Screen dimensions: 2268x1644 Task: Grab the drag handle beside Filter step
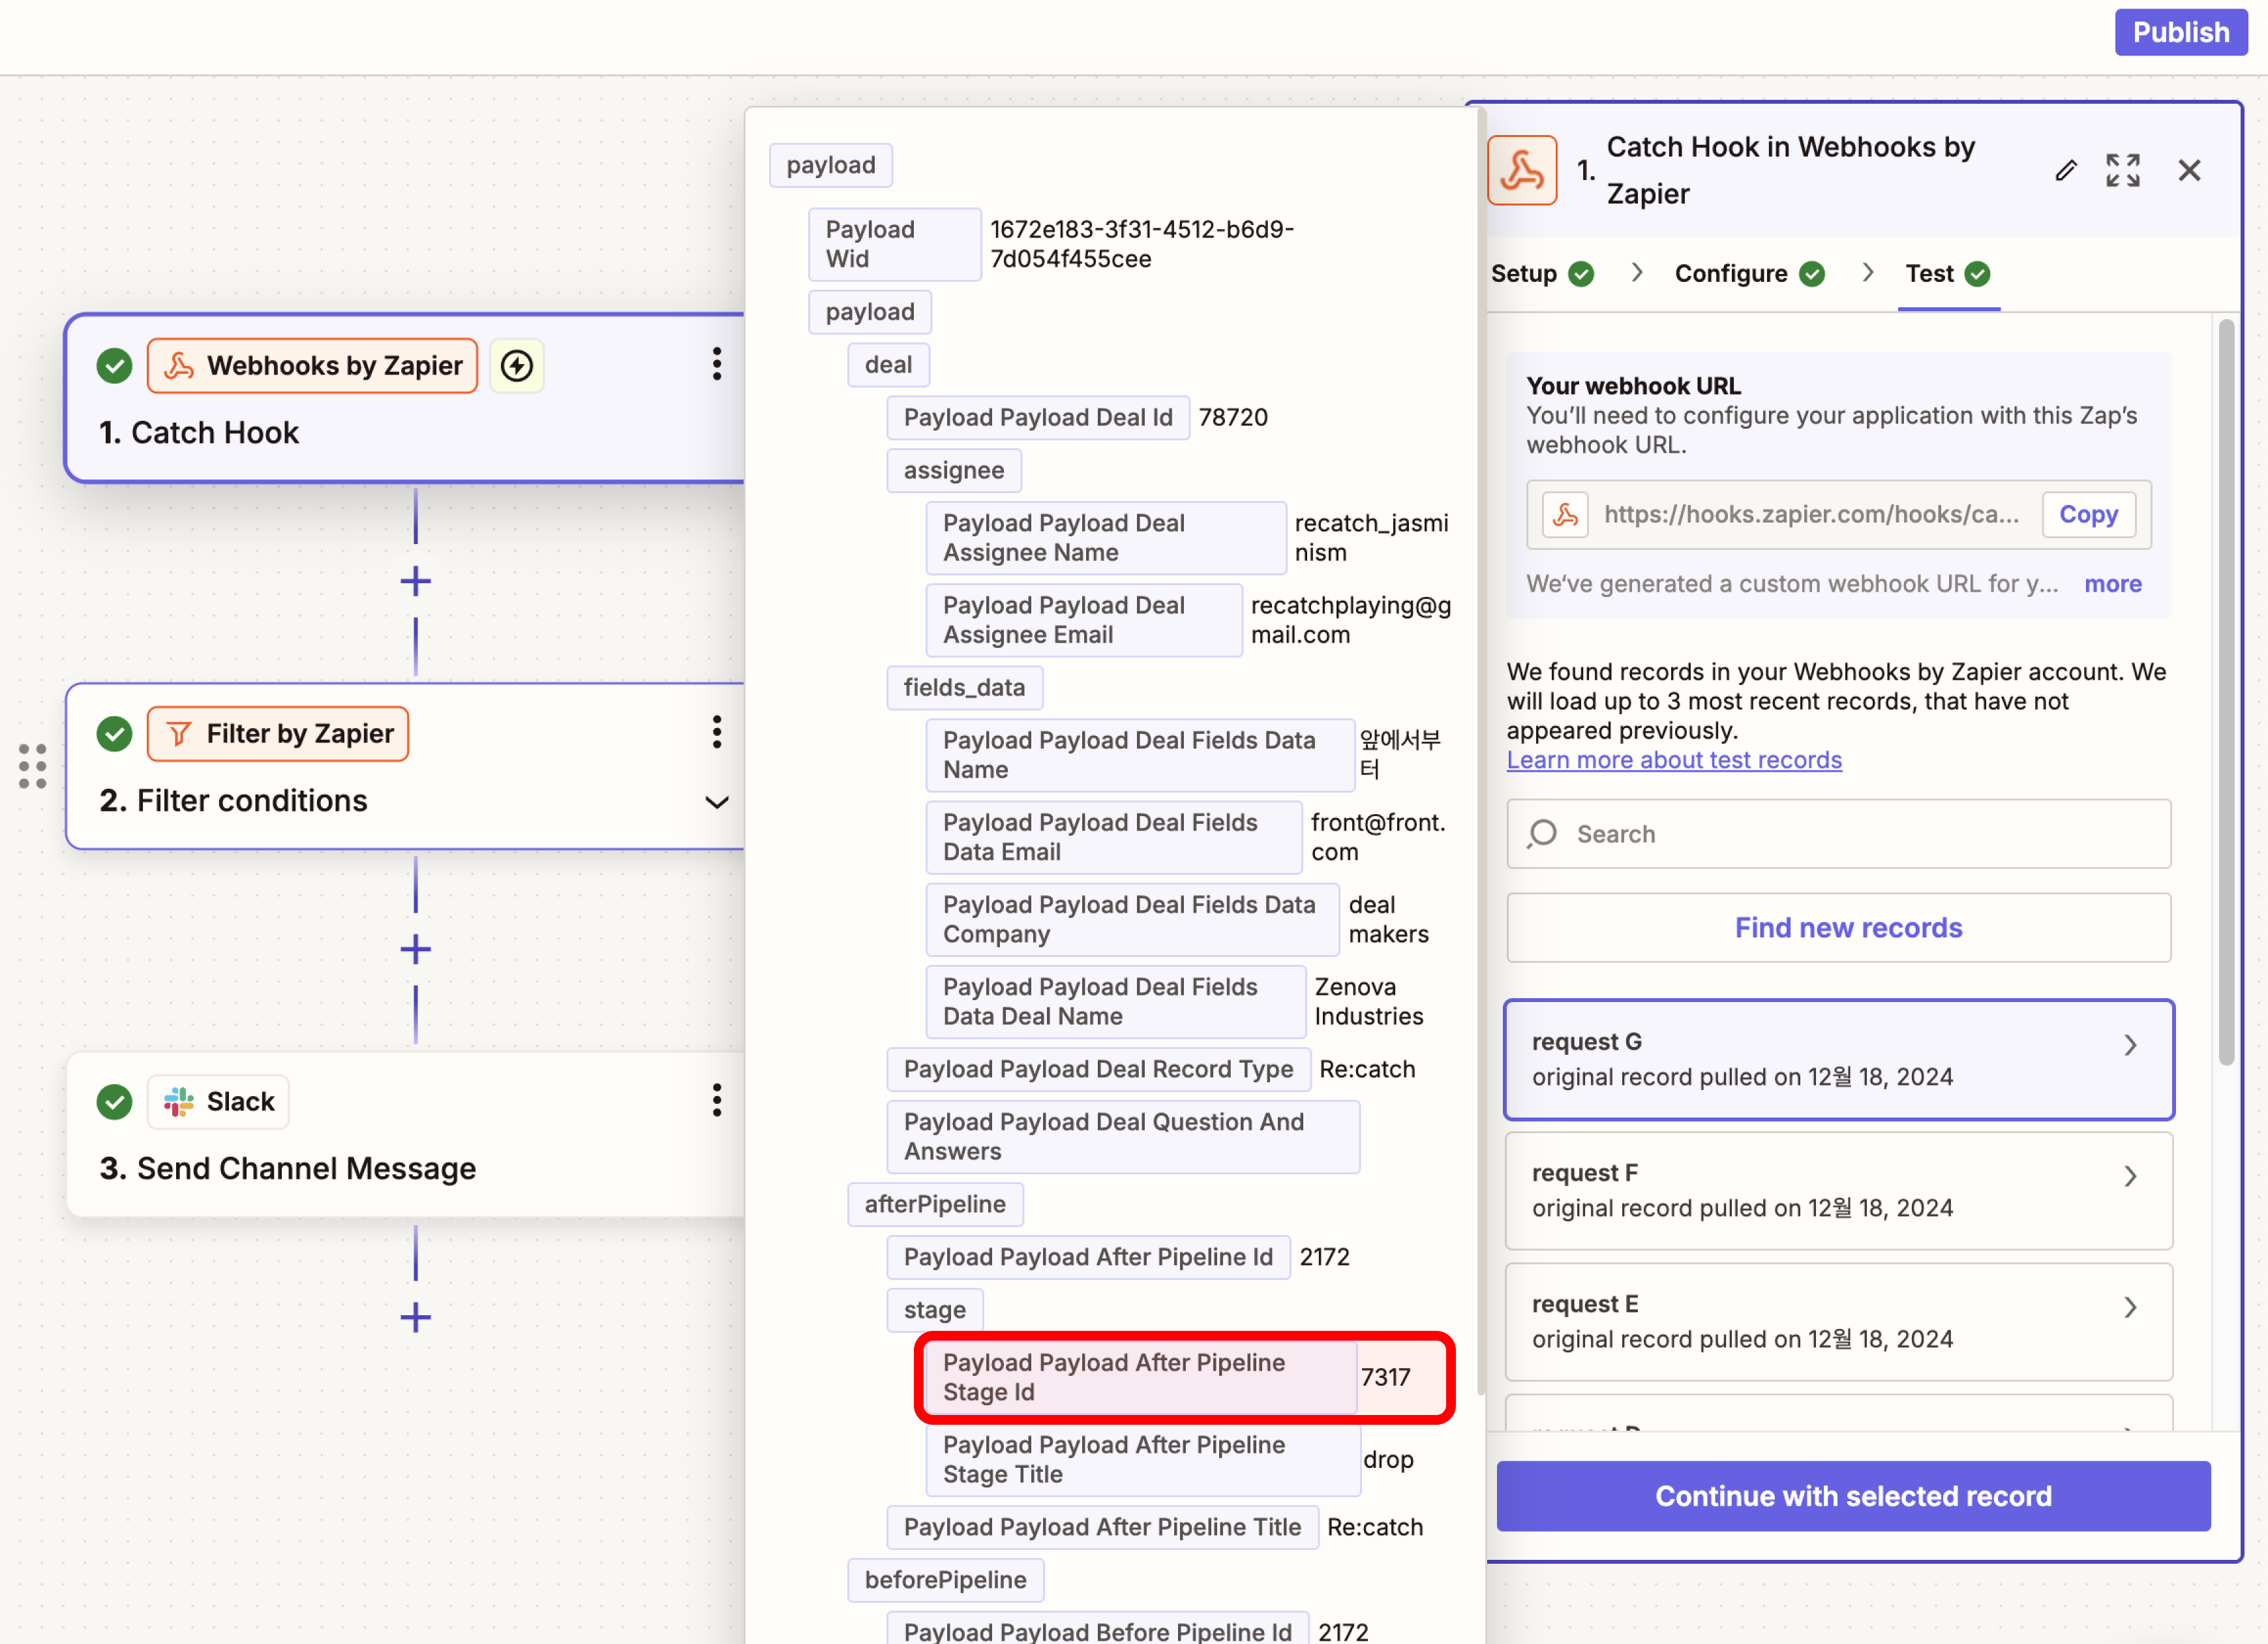coord(33,765)
